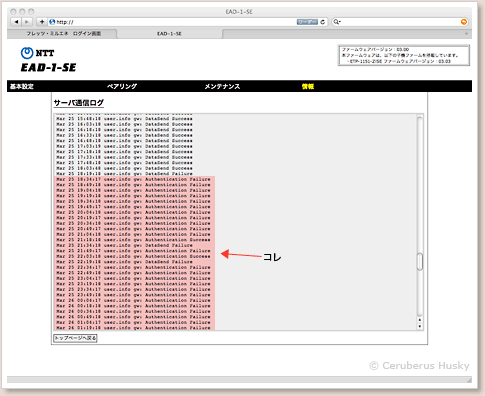Click the globe site icon in the address bar

coord(52,22)
